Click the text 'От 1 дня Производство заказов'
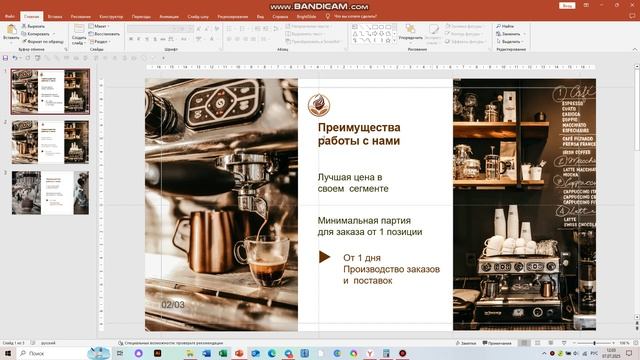Screen dimensions: 640x360 391,269
